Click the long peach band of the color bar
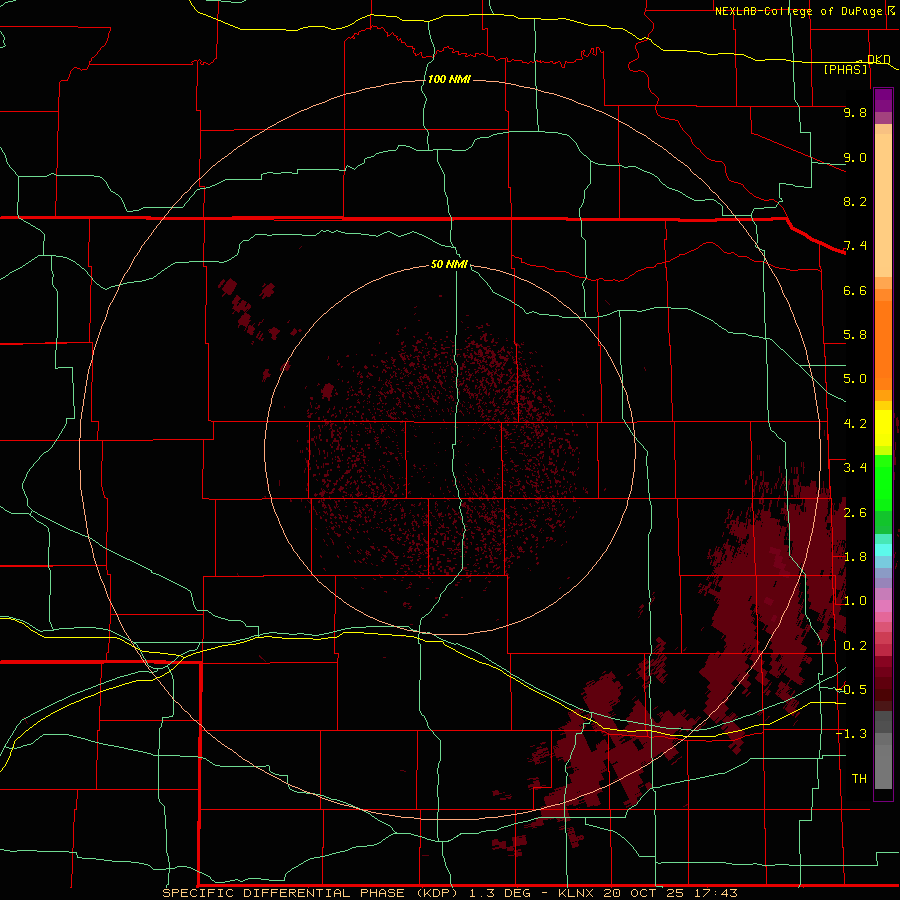 coord(883,205)
